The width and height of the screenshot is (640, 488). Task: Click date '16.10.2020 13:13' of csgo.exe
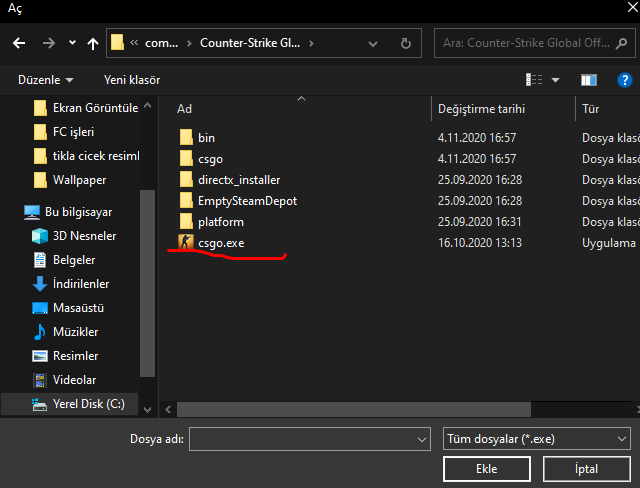480,243
